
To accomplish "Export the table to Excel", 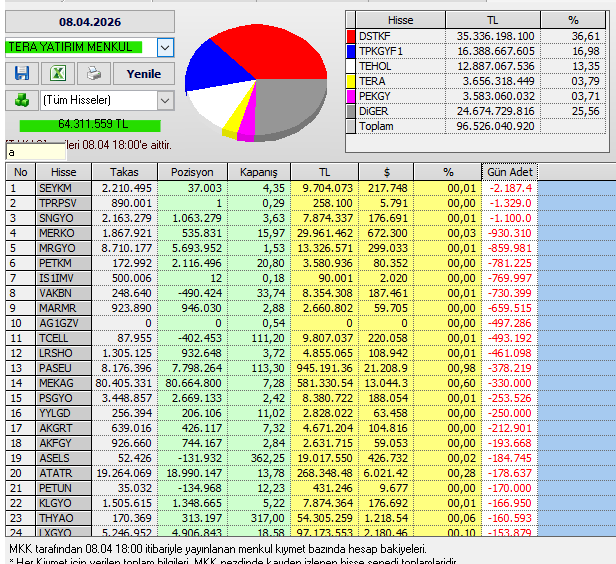I will [x=58, y=73].
